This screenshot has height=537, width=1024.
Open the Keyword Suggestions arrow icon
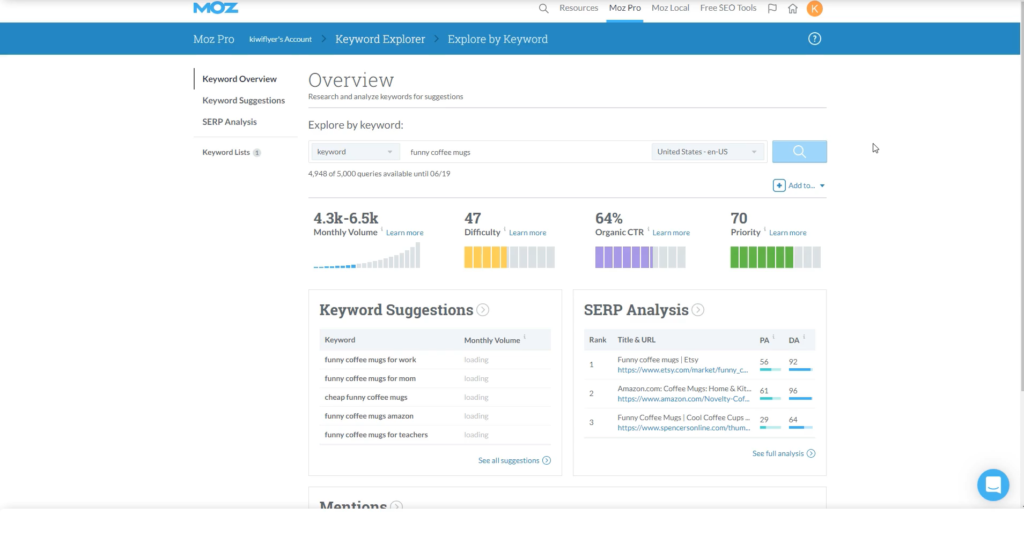[x=483, y=310]
